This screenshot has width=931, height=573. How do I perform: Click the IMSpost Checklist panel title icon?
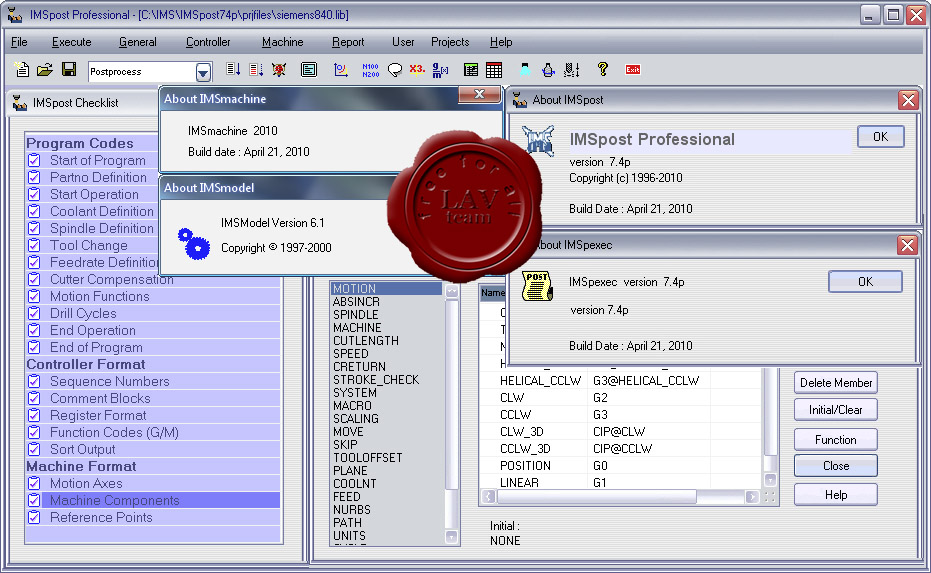[x=20, y=103]
